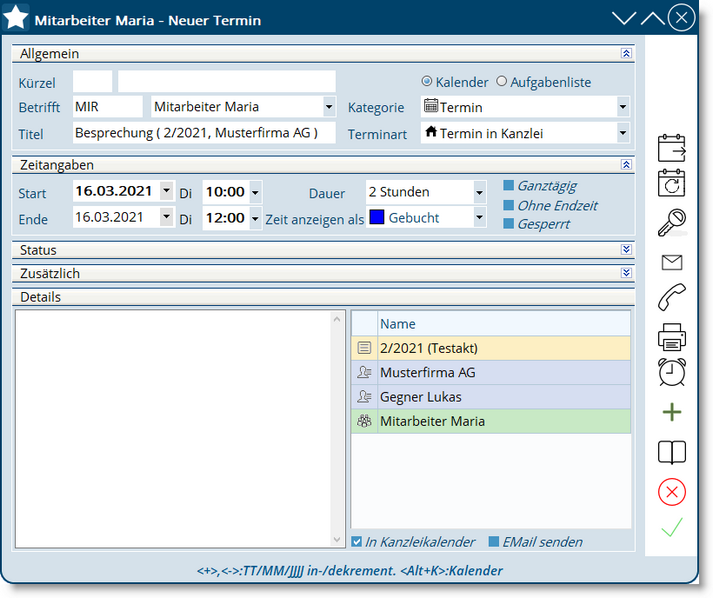Viewport: 713px width, 598px height.
Task: Expand the Status section
Action: pyautogui.click(x=626, y=249)
